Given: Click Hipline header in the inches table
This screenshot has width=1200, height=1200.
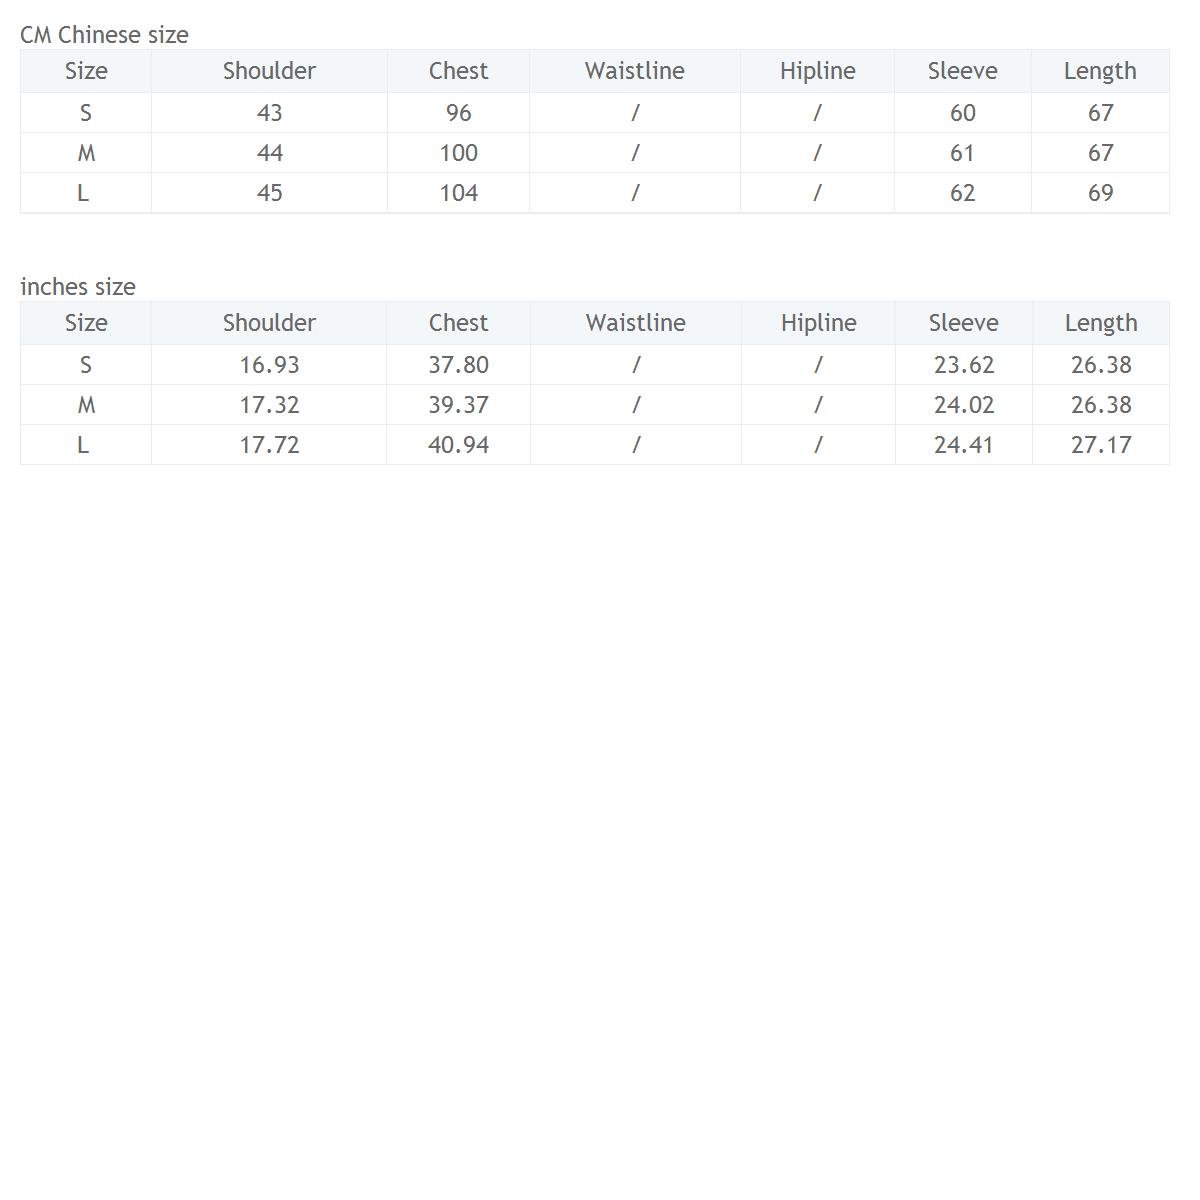Looking at the screenshot, I should point(818,323).
